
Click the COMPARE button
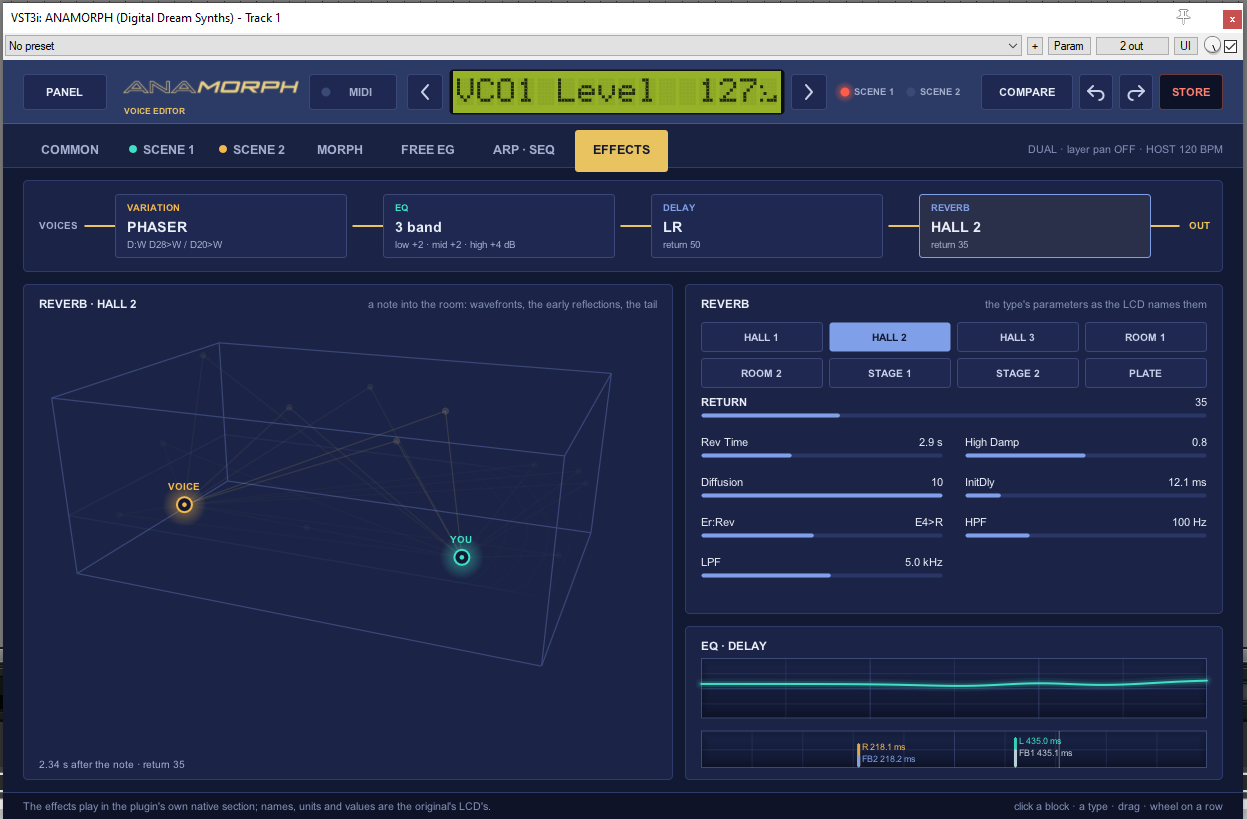tap(1027, 92)
